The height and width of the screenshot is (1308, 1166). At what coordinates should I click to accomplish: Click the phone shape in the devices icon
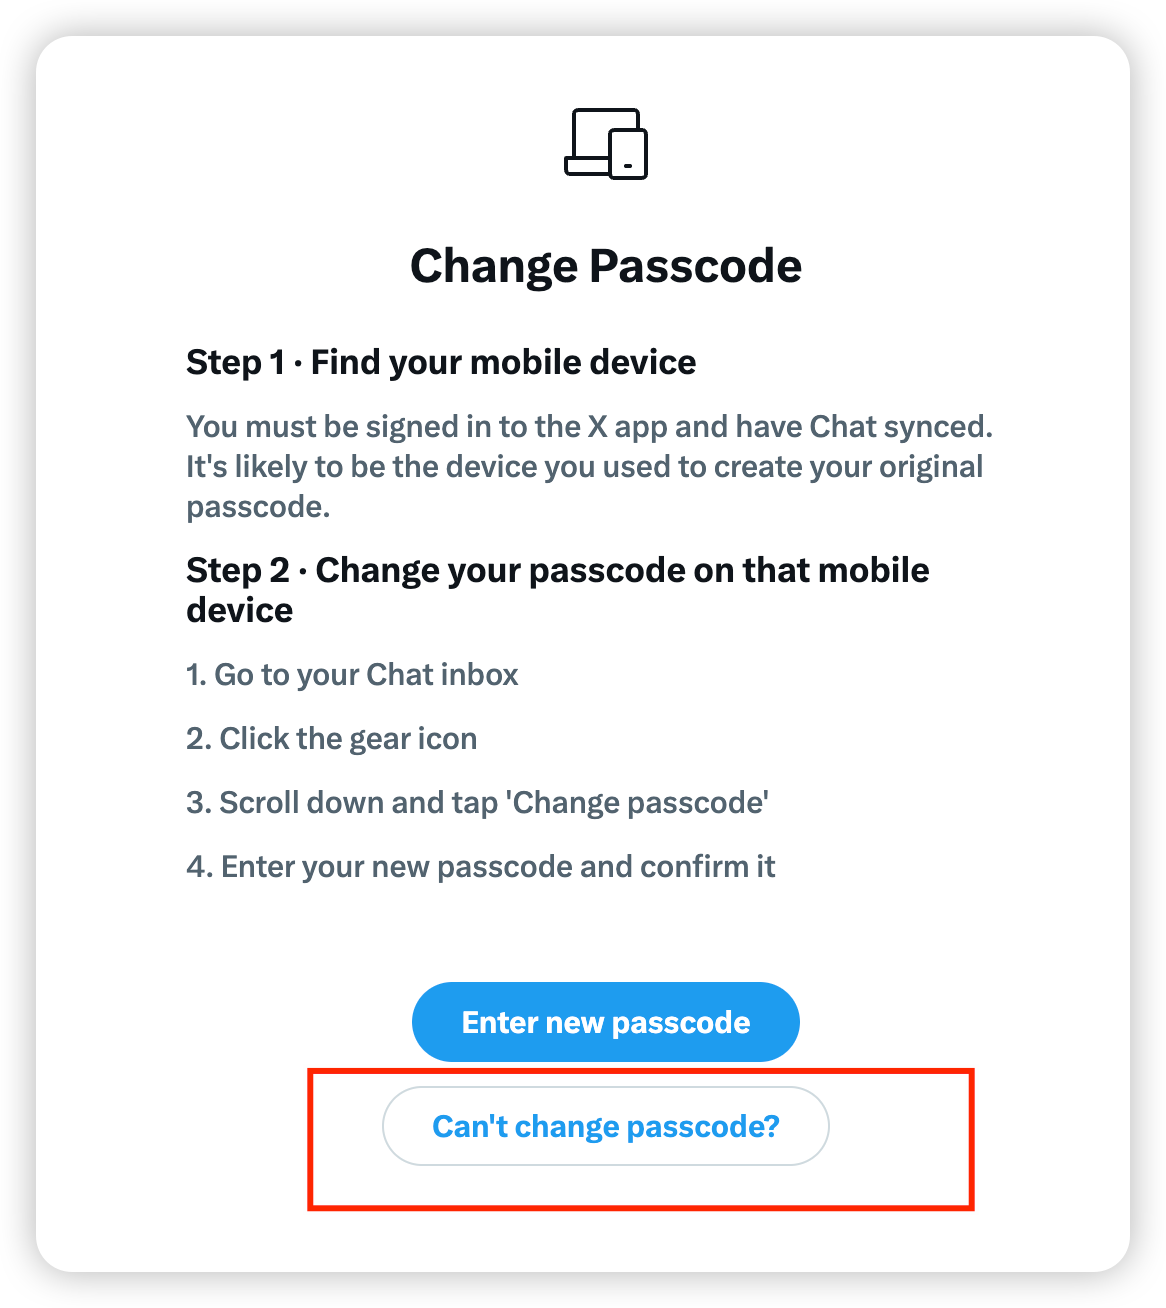(x=629, y=155)
